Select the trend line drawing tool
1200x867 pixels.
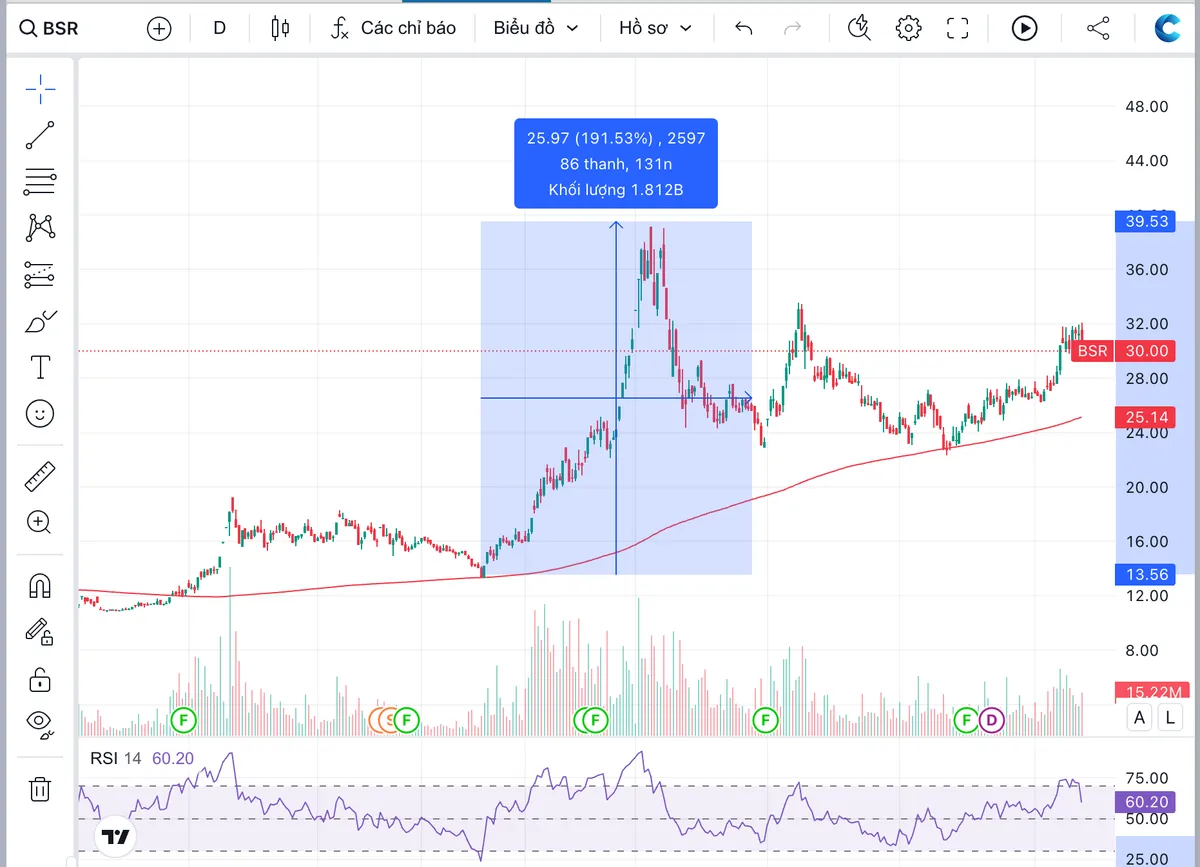[40, 135]
